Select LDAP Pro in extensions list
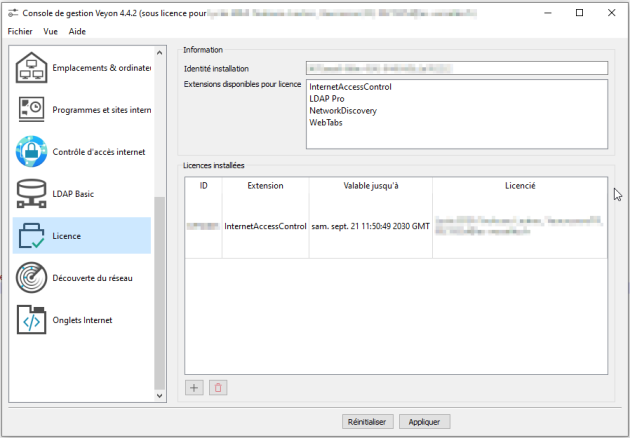 point(327,99)
